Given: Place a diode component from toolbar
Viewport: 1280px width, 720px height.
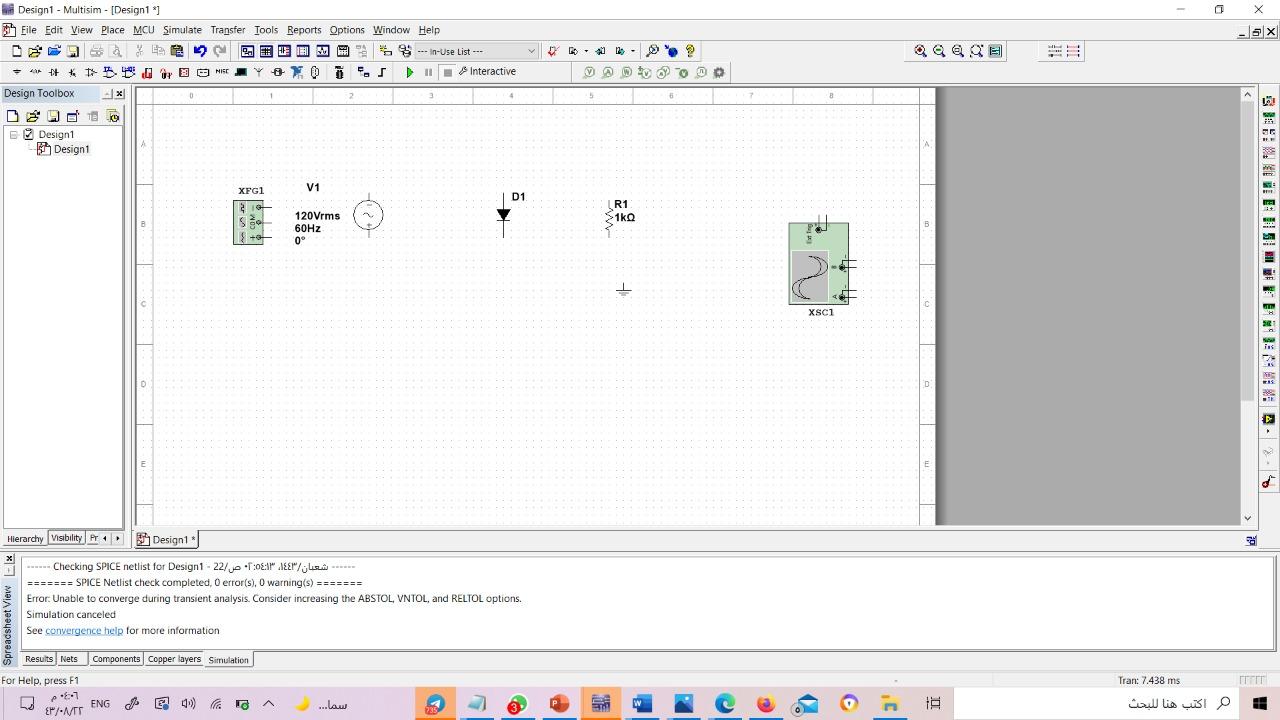Looking at the screenshot, I should tap(54, 72).
